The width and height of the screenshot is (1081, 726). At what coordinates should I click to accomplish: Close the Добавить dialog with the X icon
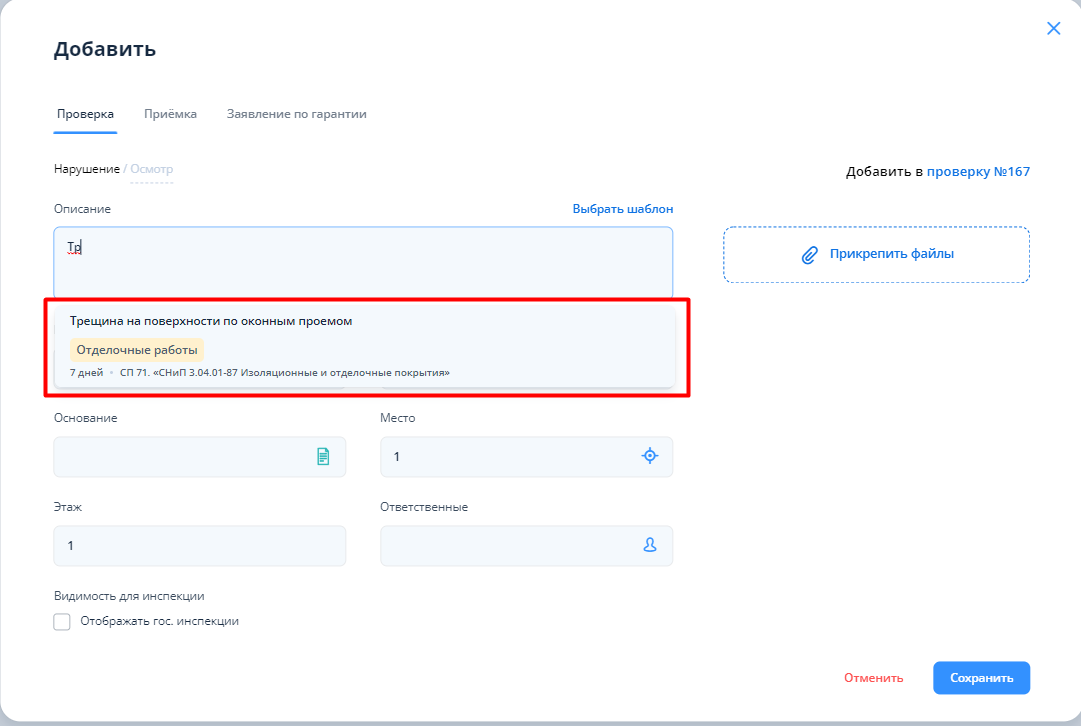[1053, 29]
